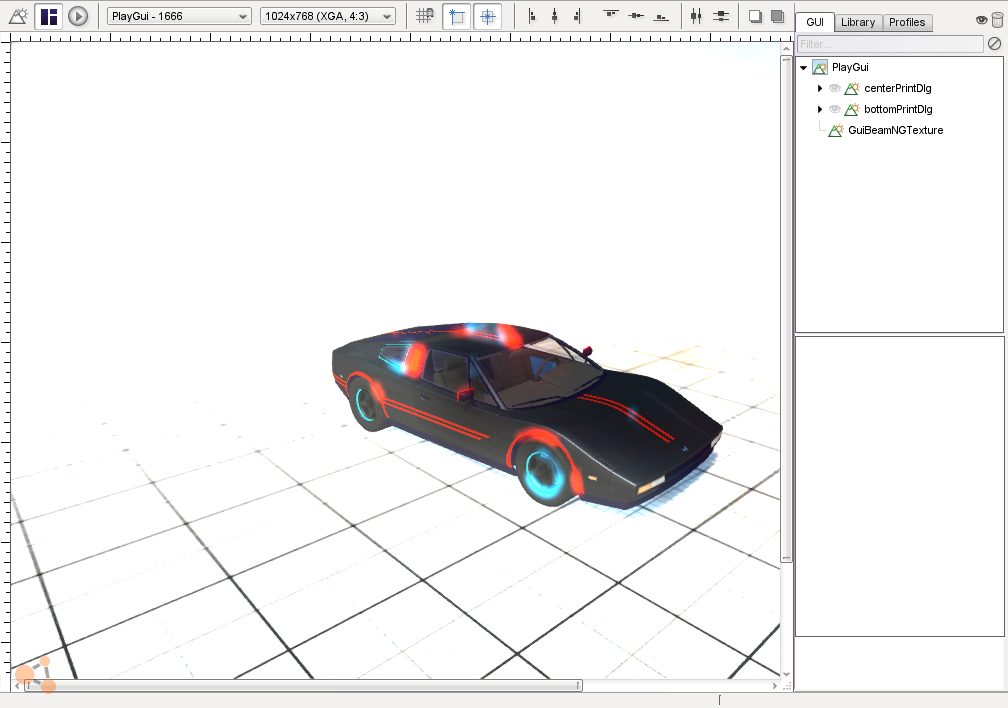Select the PlayGui tree item

850,67
